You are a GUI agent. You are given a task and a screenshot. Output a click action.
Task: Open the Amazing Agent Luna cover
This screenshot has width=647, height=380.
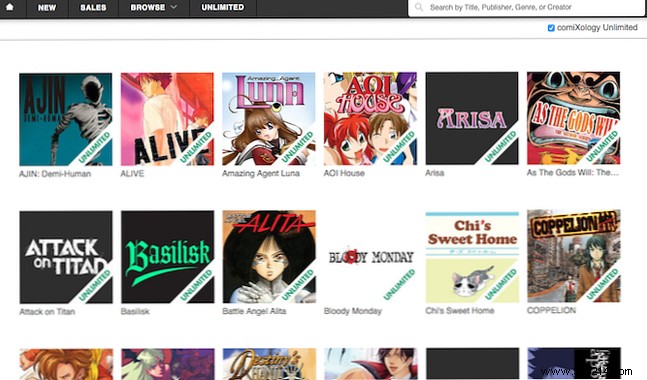tap(269, 119)
